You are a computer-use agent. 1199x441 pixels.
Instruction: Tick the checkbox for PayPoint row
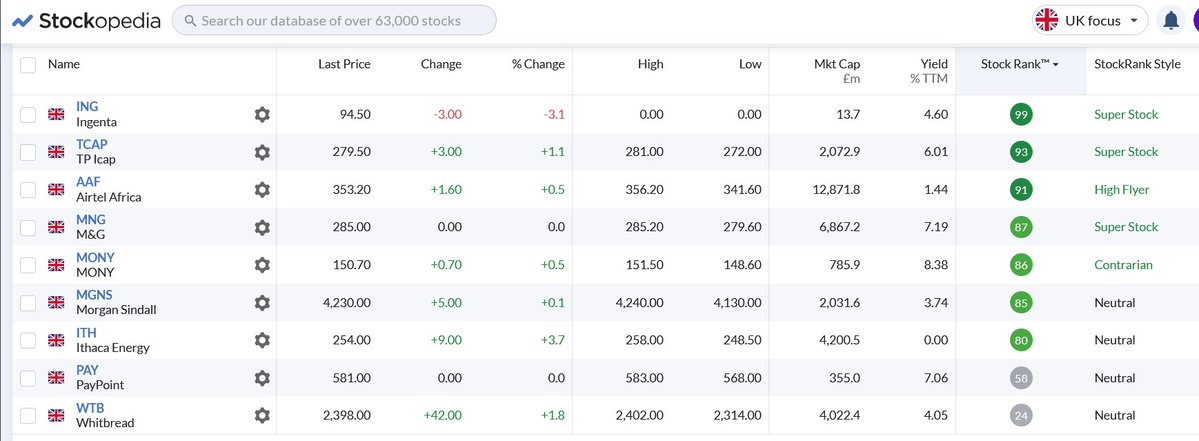[x=28, y=378]
